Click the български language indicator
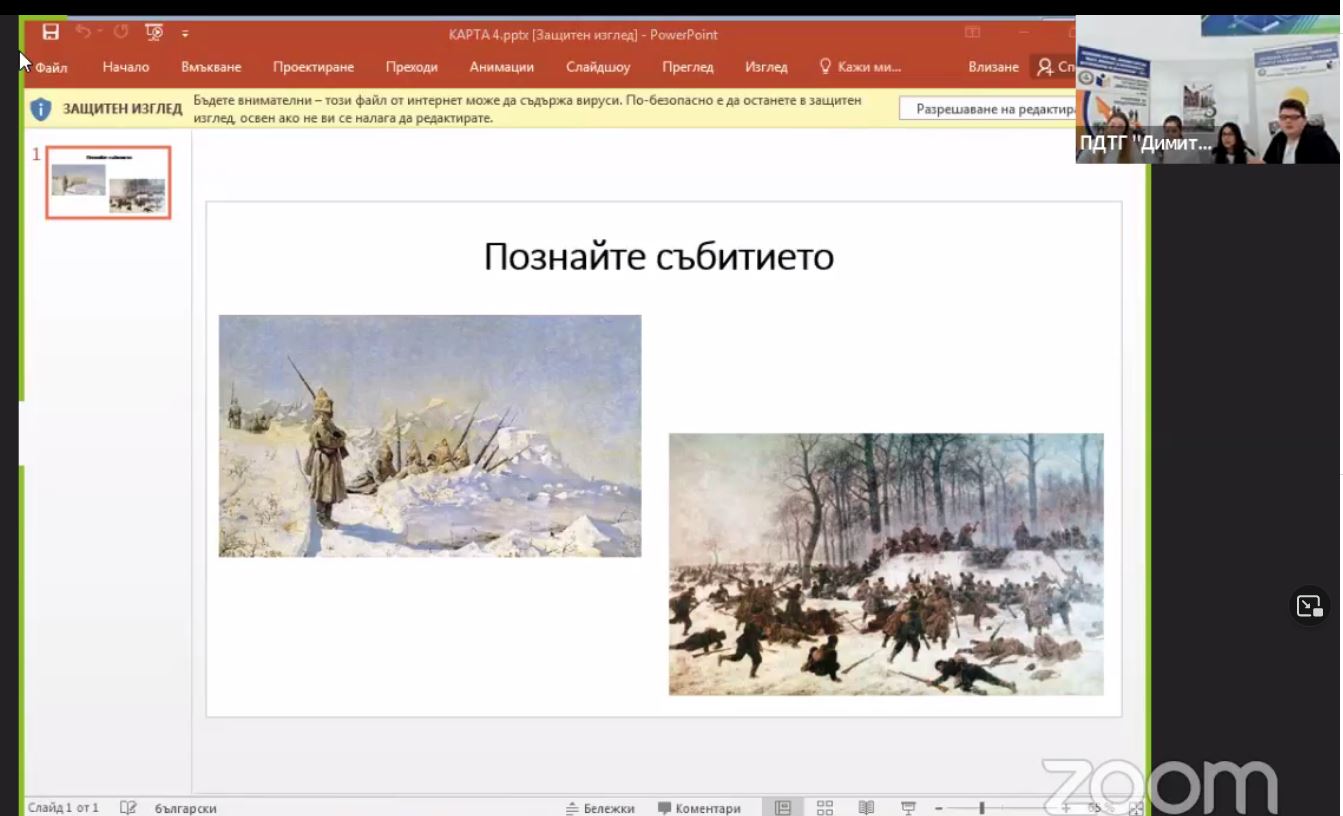This screenshot has height=816, width=1343. tap(186, 808)
